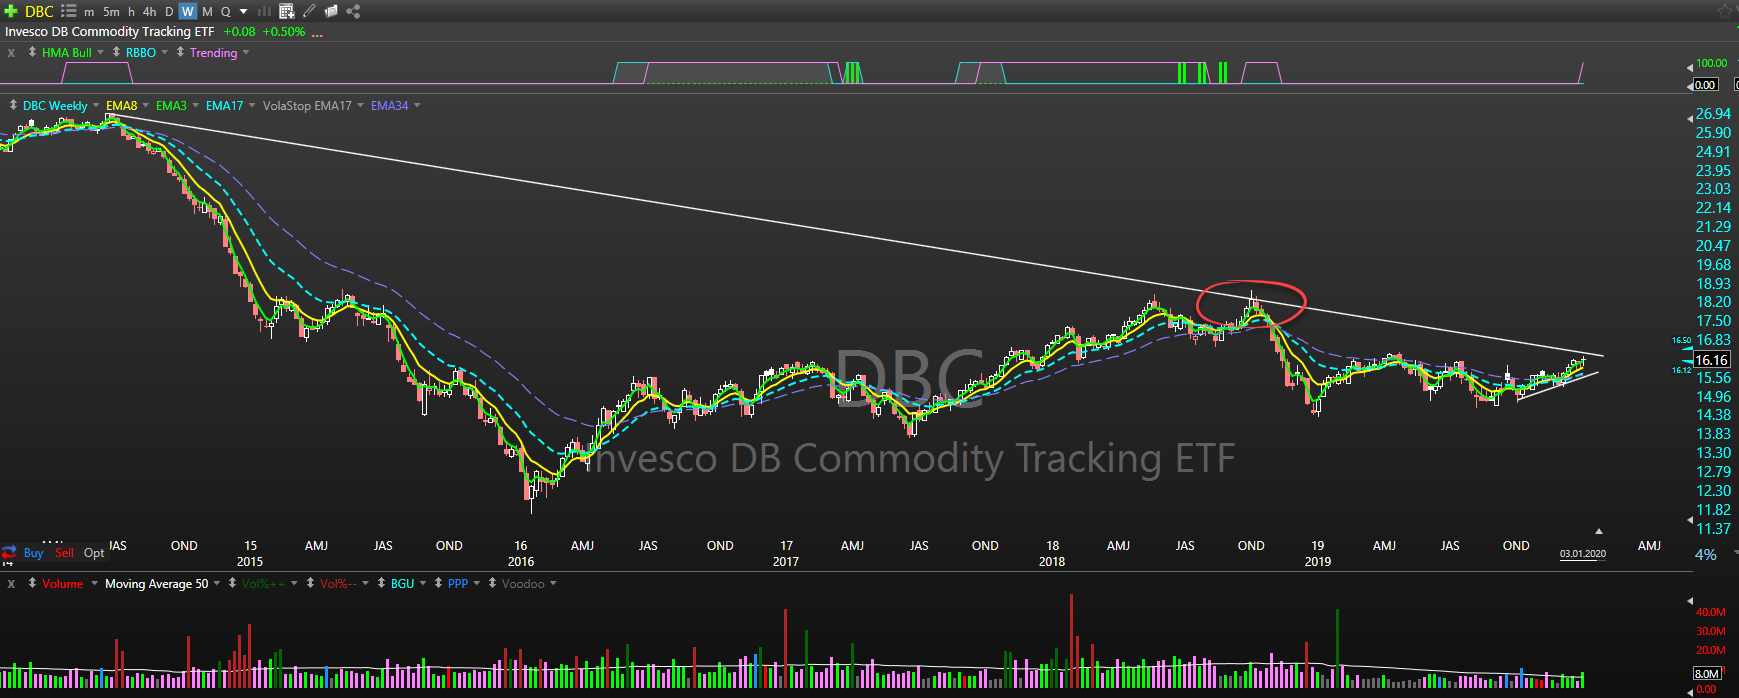
Task: Click the reorder arrows beside Vol%--
Action: (310, 583)
